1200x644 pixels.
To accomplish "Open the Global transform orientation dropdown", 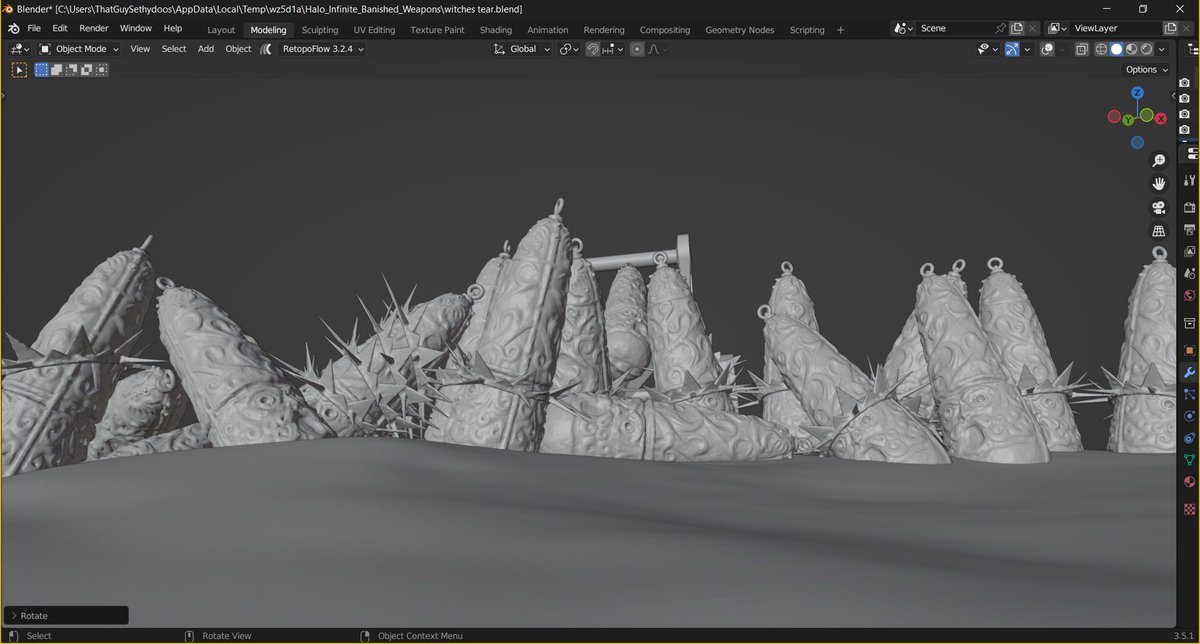I will coord(522,49).
